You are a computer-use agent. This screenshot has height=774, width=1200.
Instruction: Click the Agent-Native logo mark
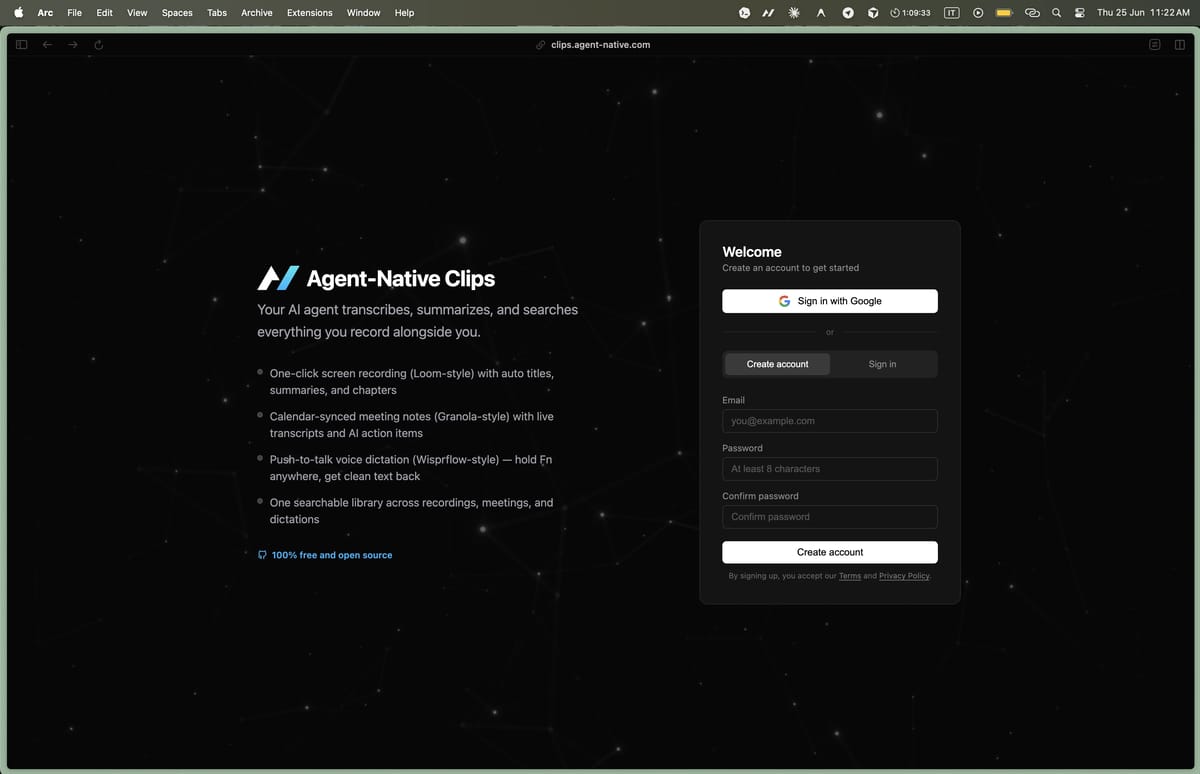[x=278, y=278]
